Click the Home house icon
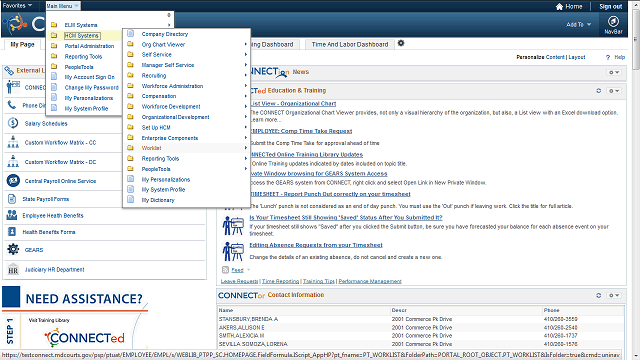This screenshot has width=640, height=360. coord(559,7)
